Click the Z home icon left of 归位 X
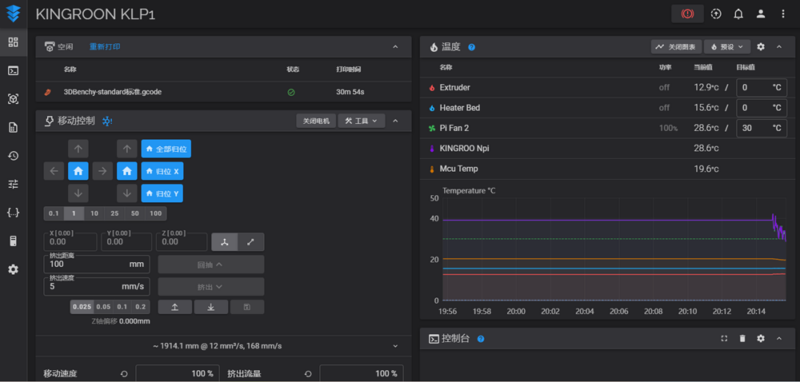Image resolution: width=800 pixels, height=382 pixels. click(127, 171)
